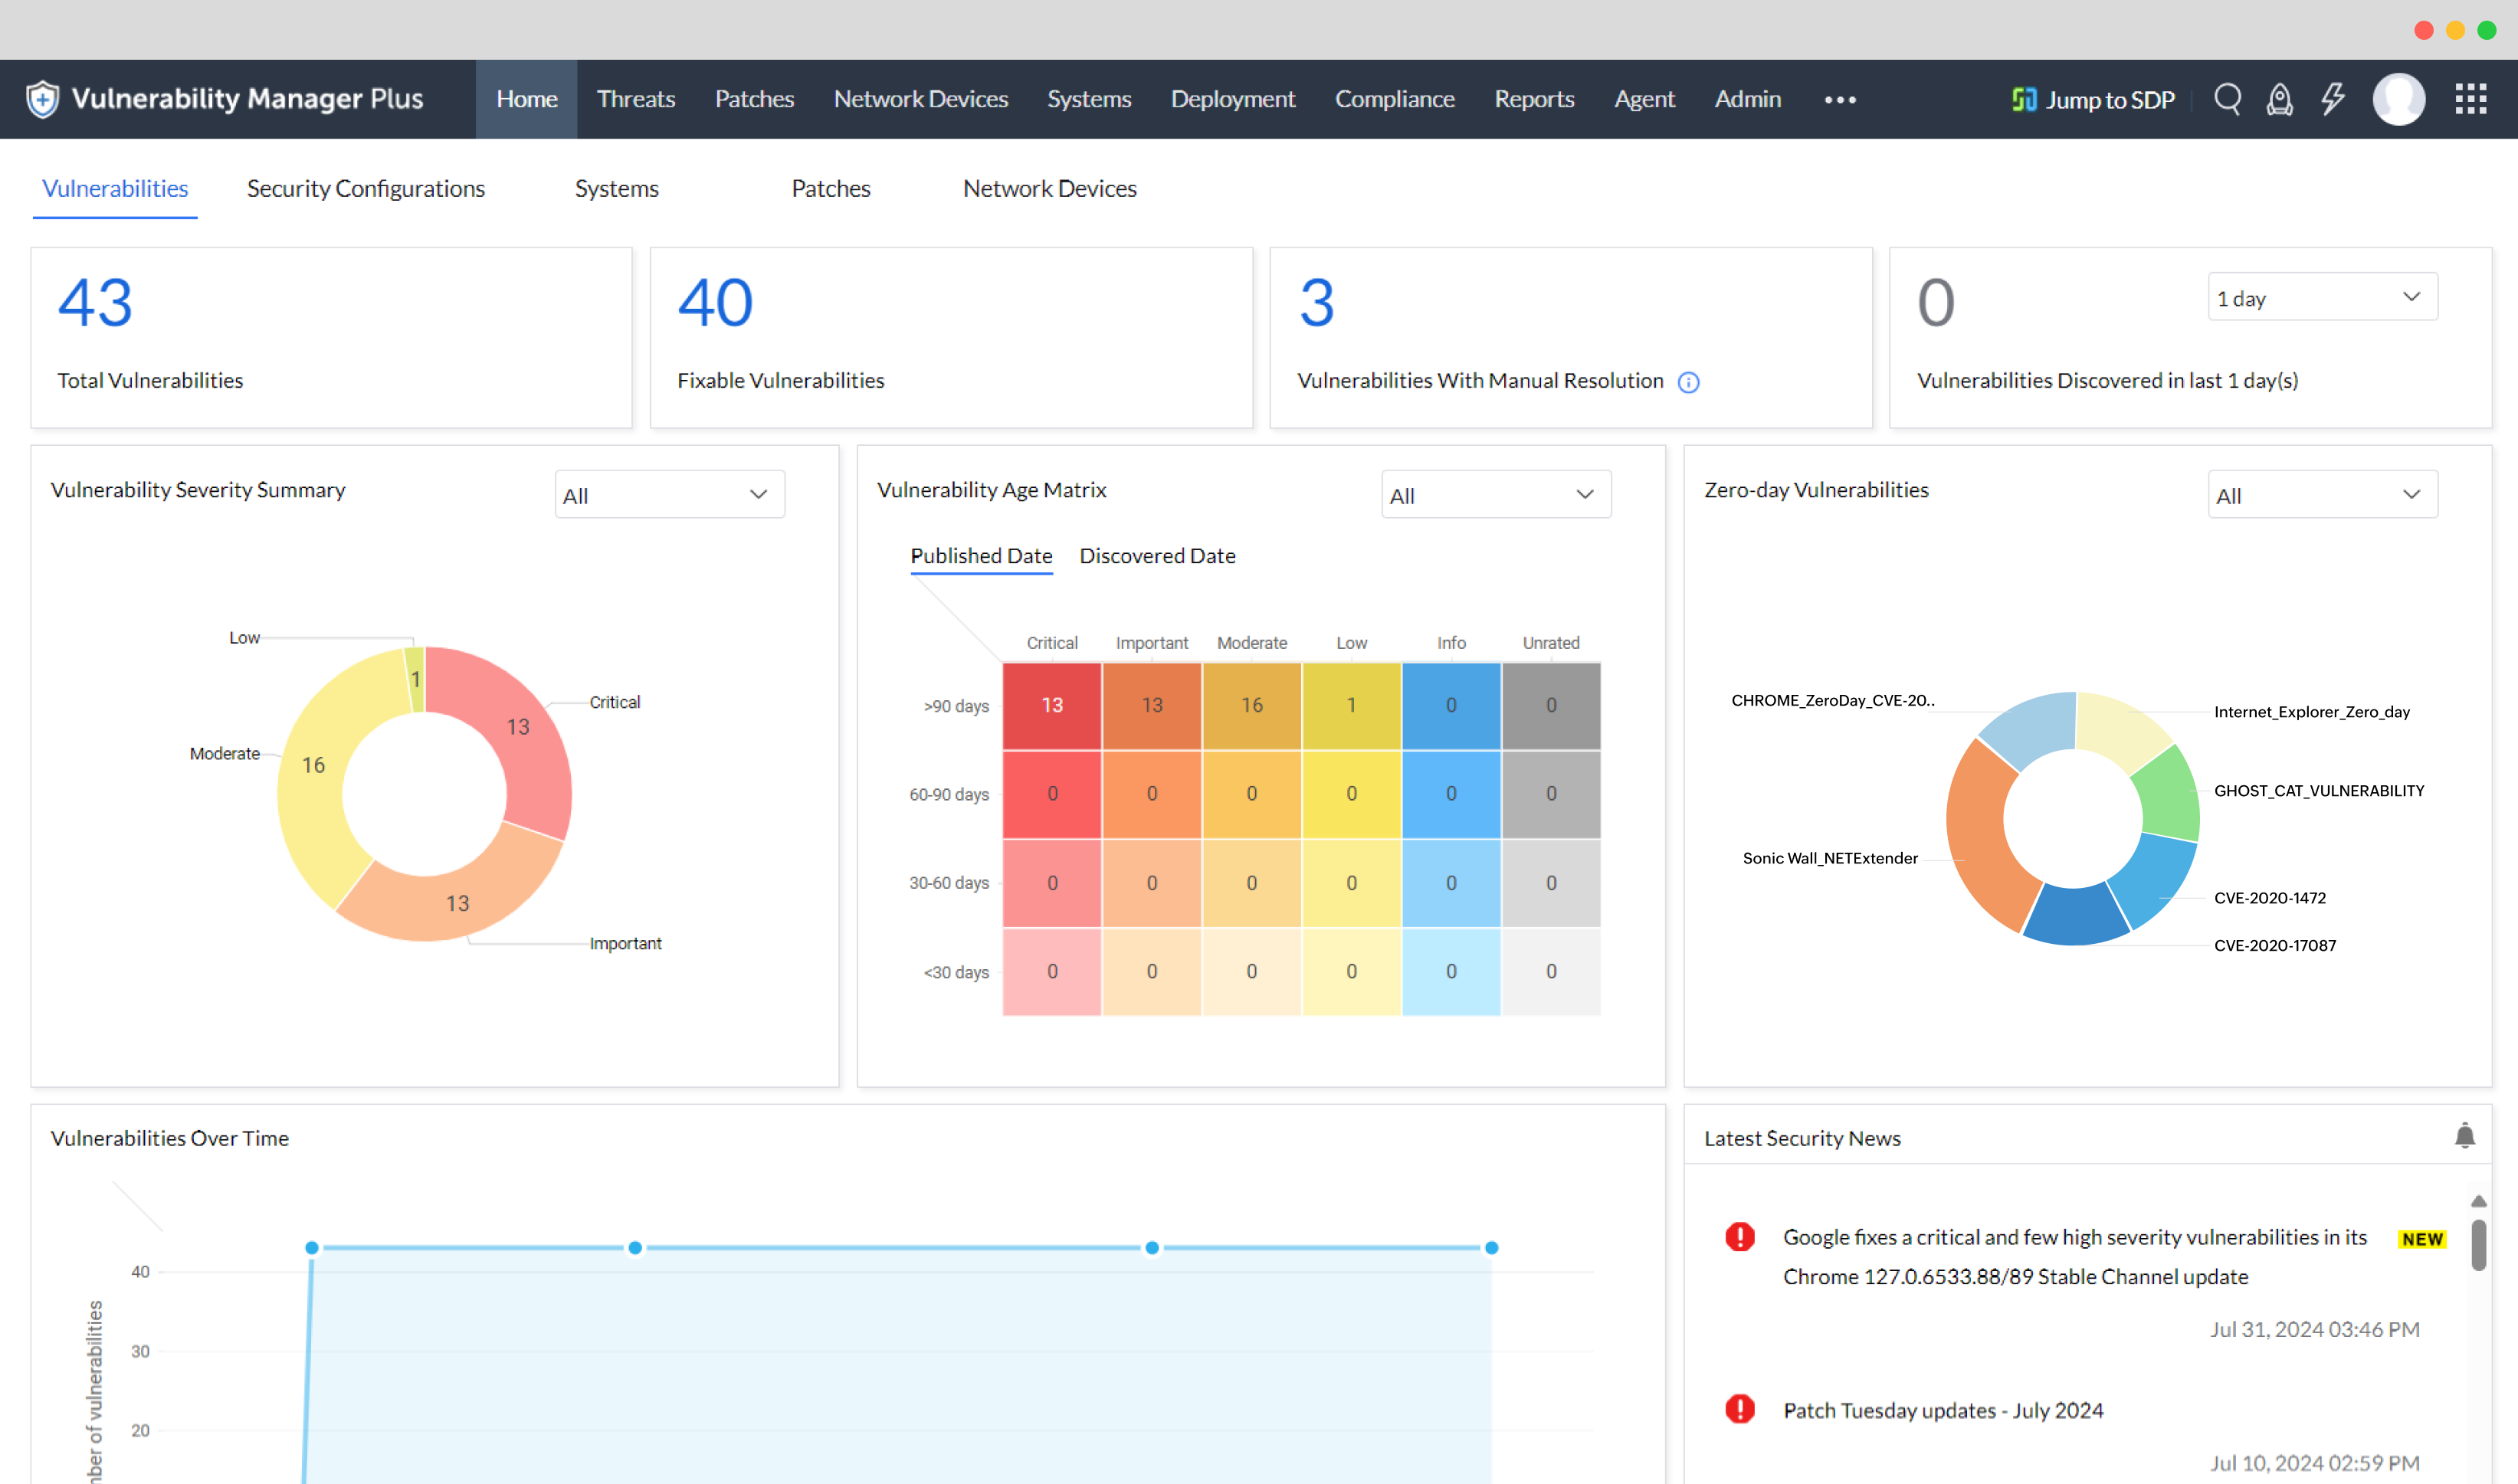Open the Threats menu
Image resolution: width=2518 pixels, height=1484 pixels.
tap(635, 99)
